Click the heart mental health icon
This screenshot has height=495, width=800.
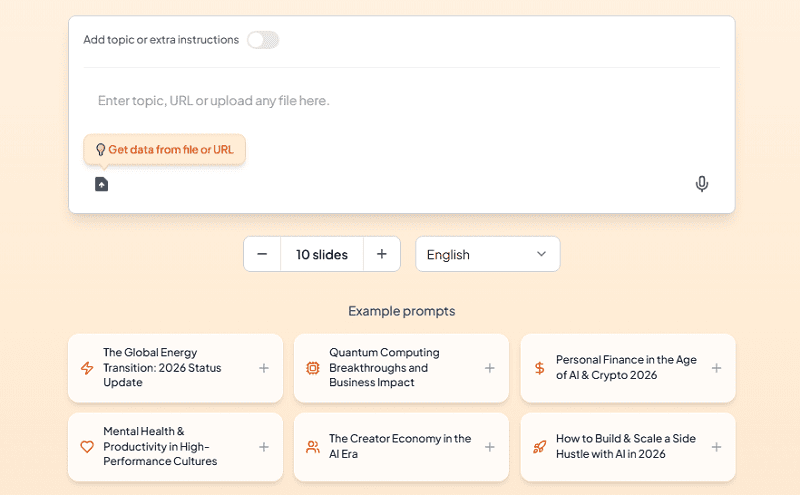pyautogui.click(x=87, y=447)
